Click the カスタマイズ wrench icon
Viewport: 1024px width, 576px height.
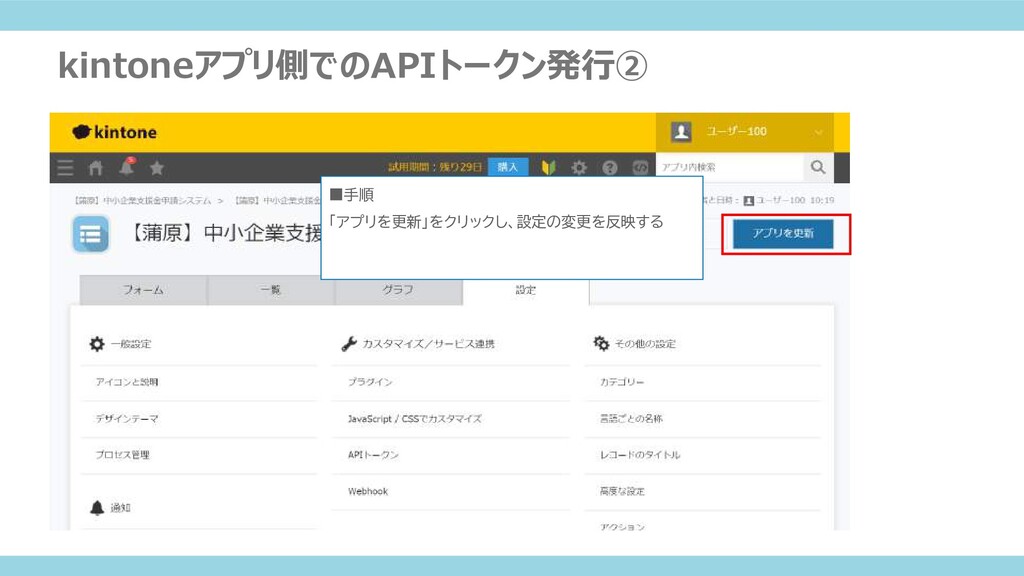coord(349,344)
